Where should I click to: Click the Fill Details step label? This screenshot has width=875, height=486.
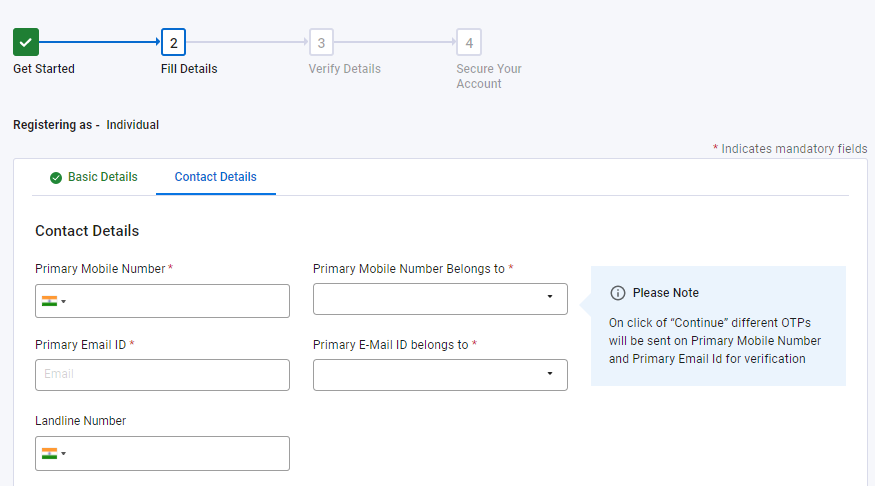click(x=189, y=69)
